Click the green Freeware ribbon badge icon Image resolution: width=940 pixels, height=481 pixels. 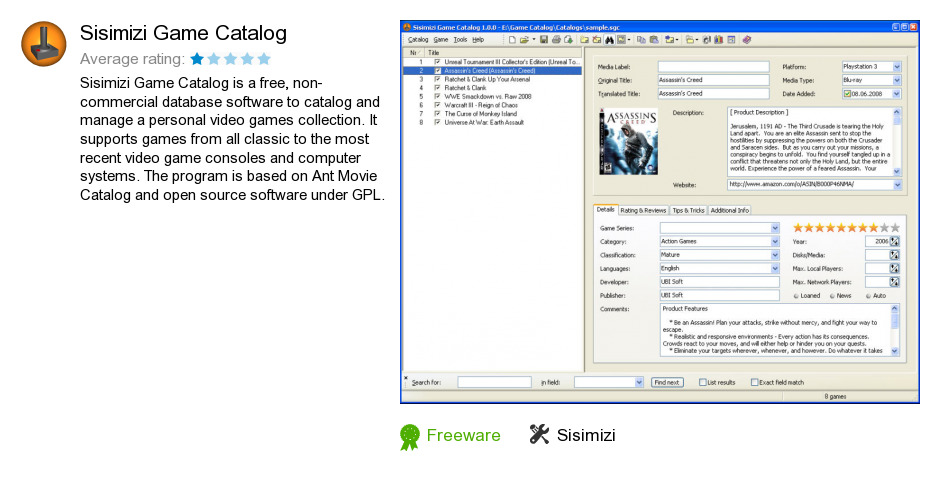[x=410, y=437]
